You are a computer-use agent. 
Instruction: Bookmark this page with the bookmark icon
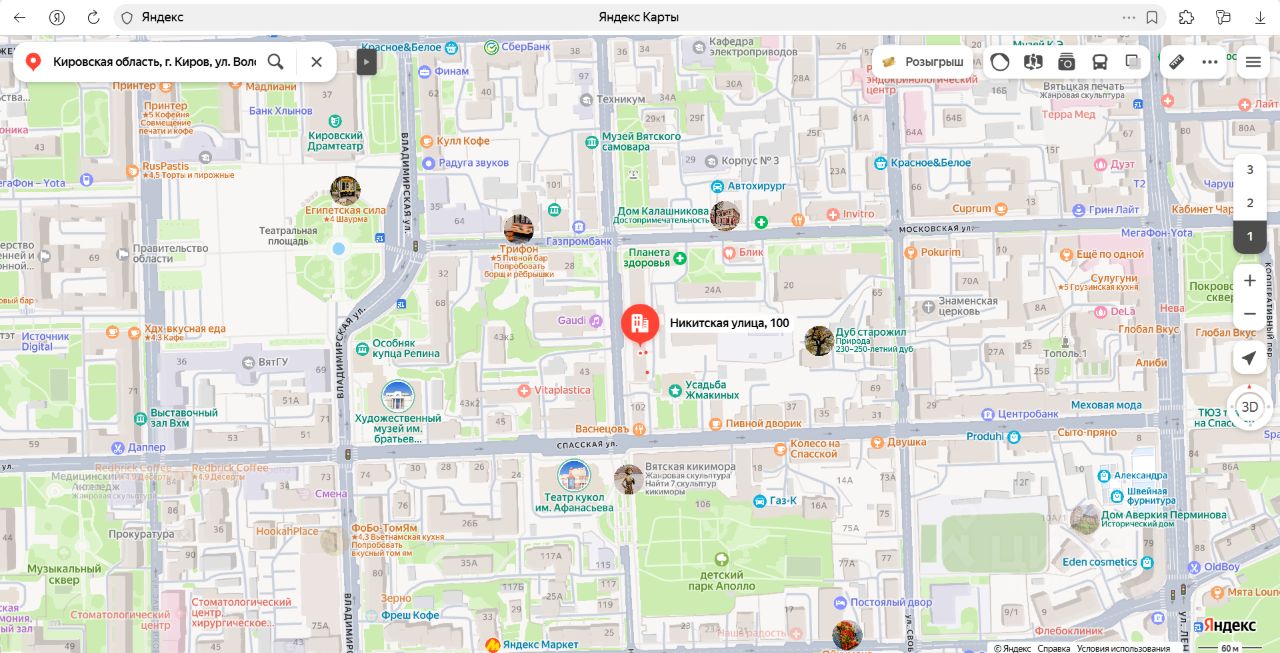click(x=1152, y=17)
